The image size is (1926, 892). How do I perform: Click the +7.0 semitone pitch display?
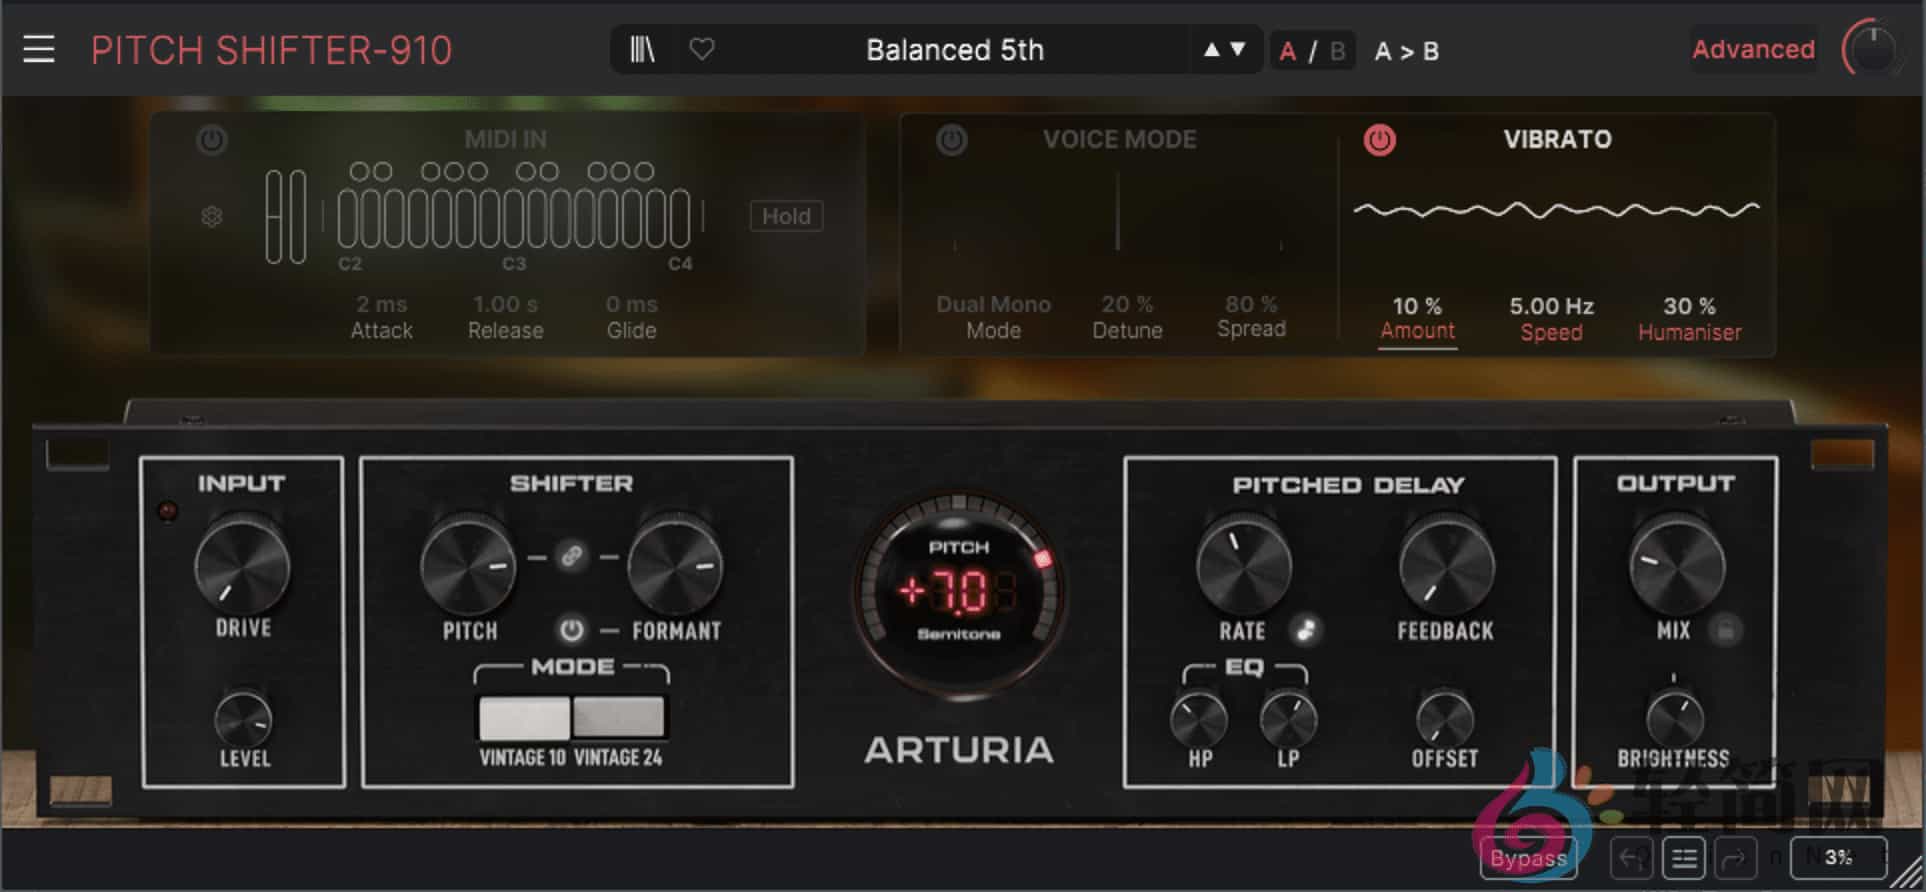coord(957,591)
